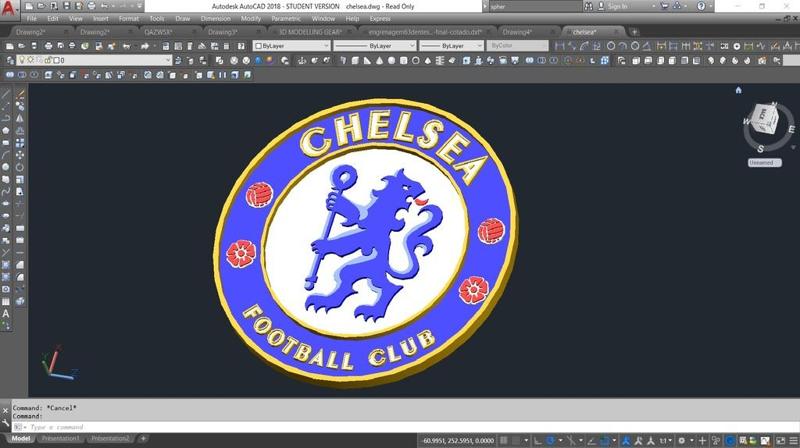
Task: Open the Draw menu
Action: pyautogui.click(x=183, y=19)
